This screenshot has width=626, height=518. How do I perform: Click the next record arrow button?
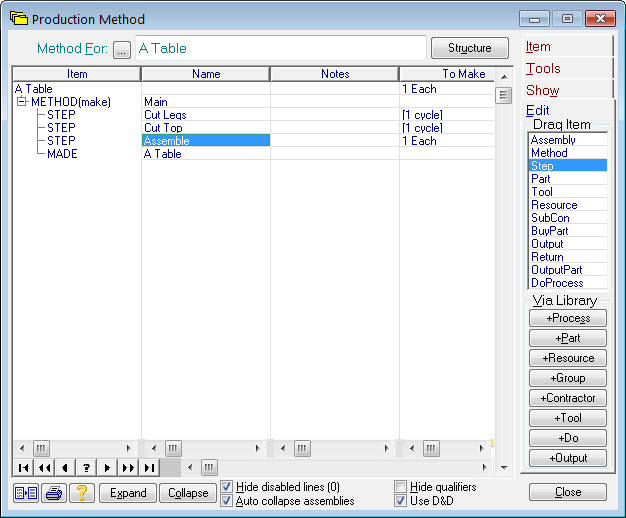[x=107, y=467]
